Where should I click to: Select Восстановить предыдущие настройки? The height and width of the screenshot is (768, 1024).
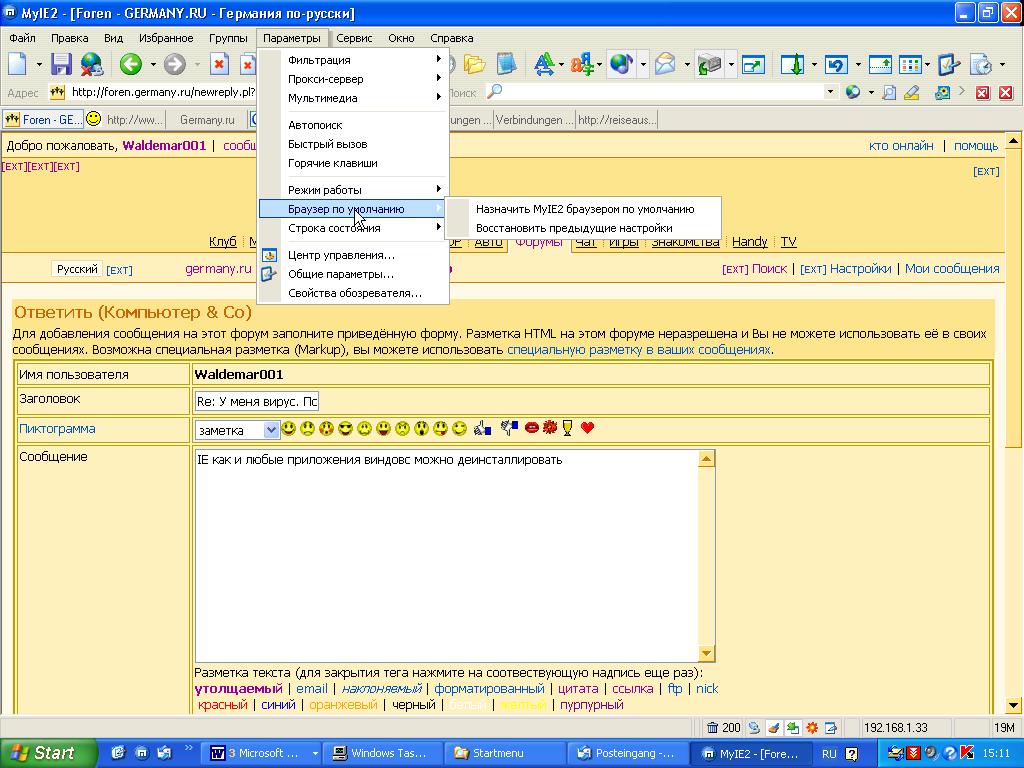(583, 228)
